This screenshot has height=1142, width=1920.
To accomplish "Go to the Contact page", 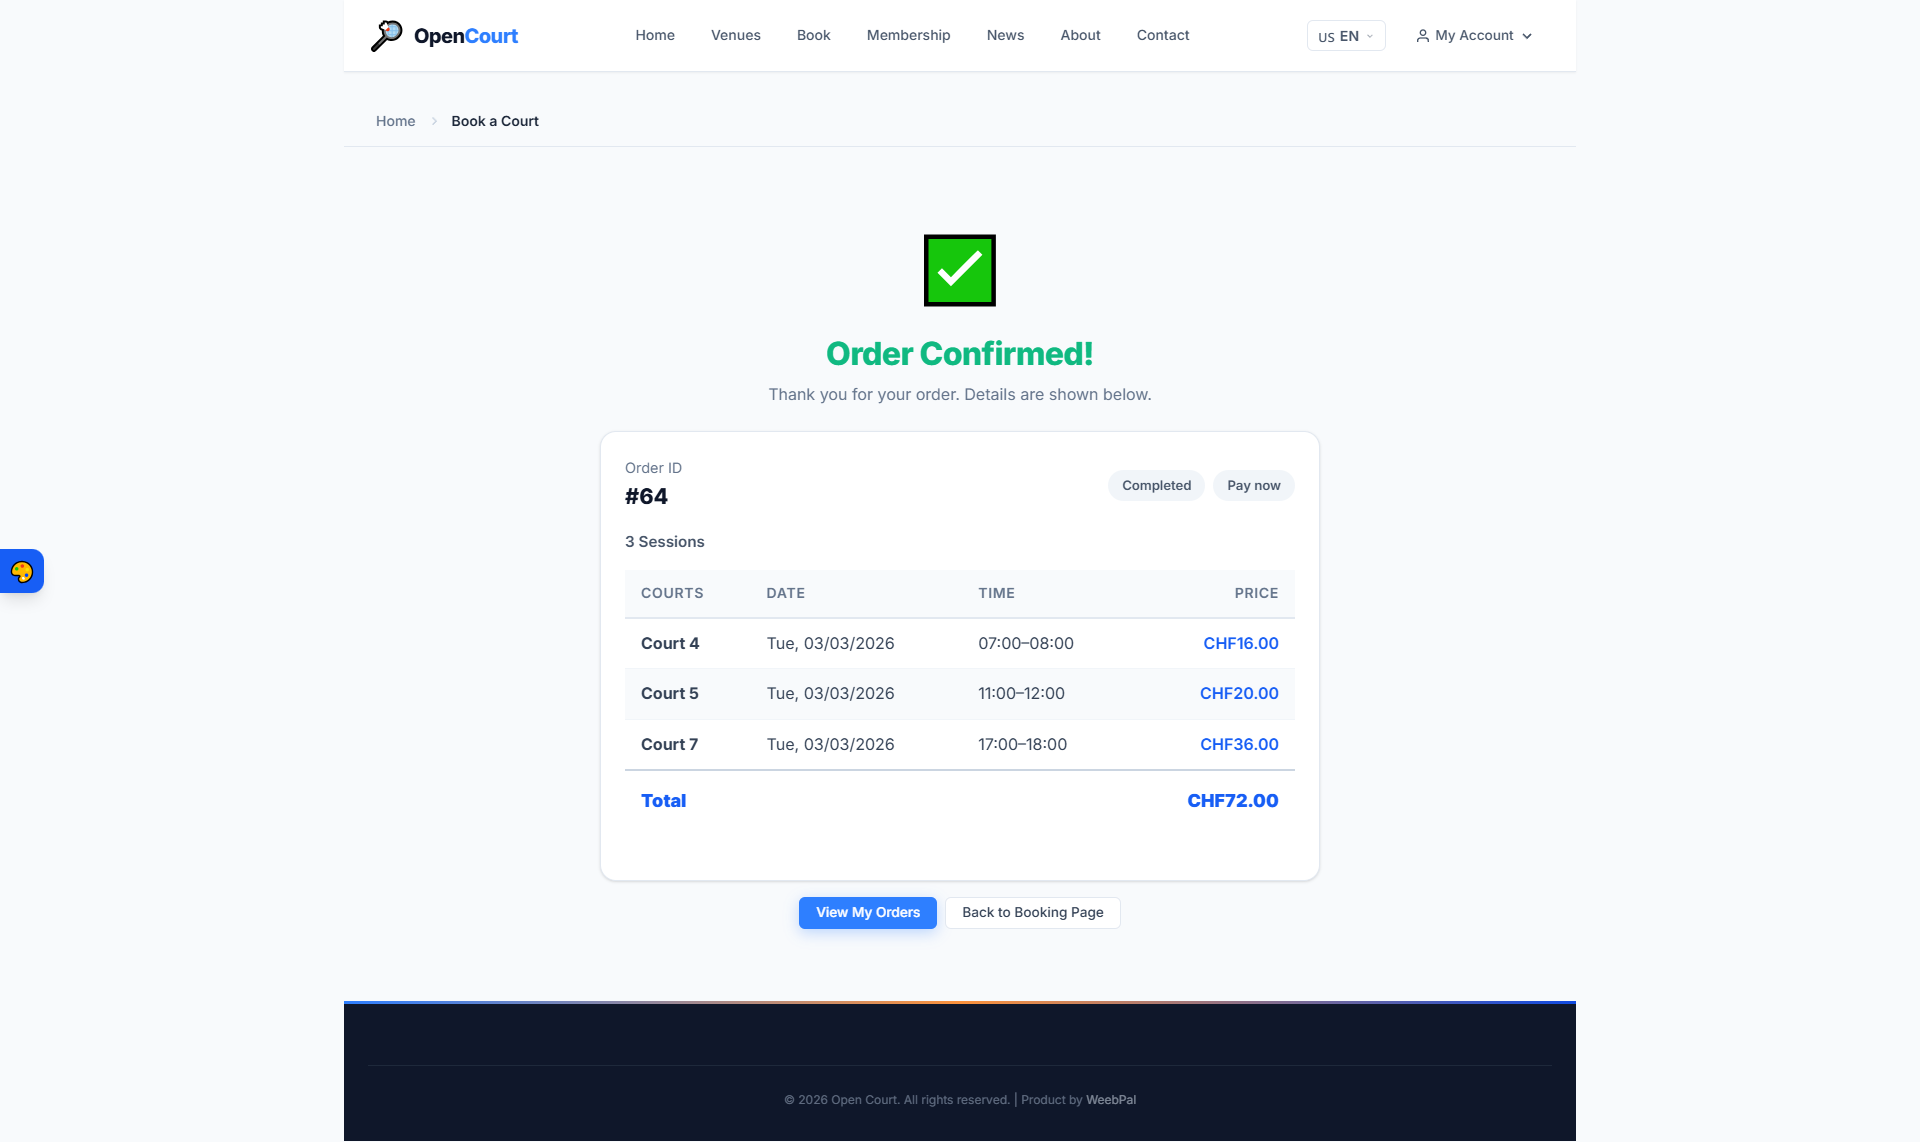I will click(1162, 35).
